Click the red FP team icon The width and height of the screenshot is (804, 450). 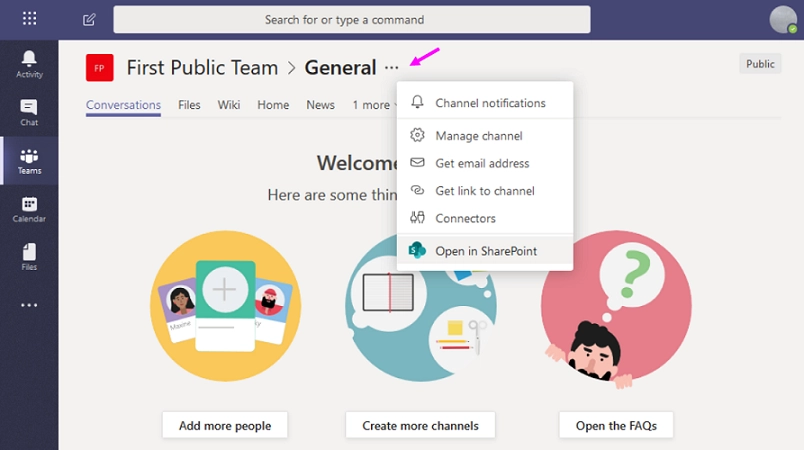99,68
